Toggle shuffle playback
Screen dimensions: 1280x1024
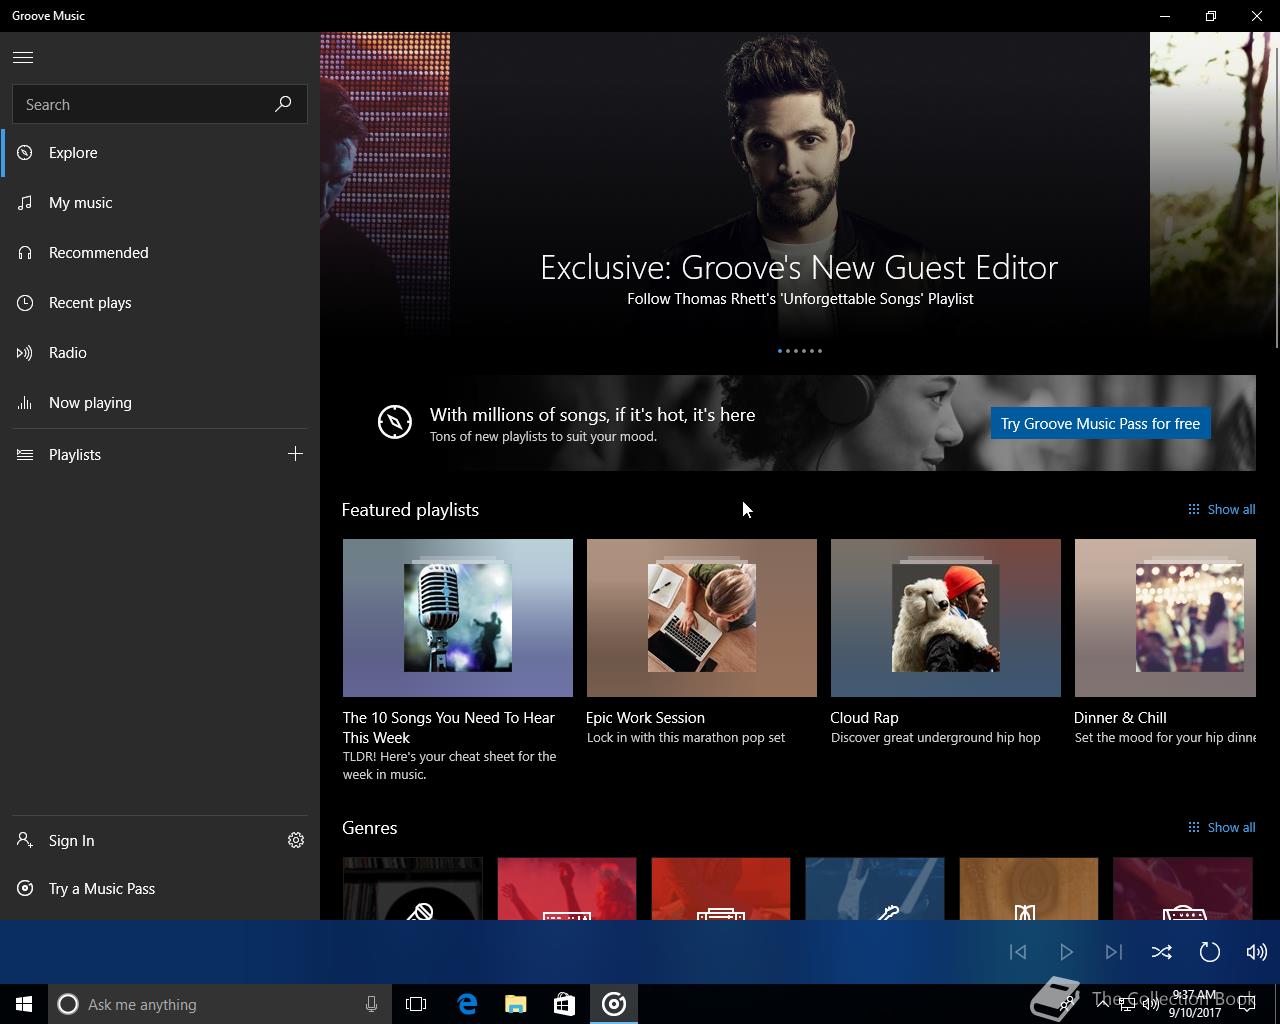(1162, 952)
